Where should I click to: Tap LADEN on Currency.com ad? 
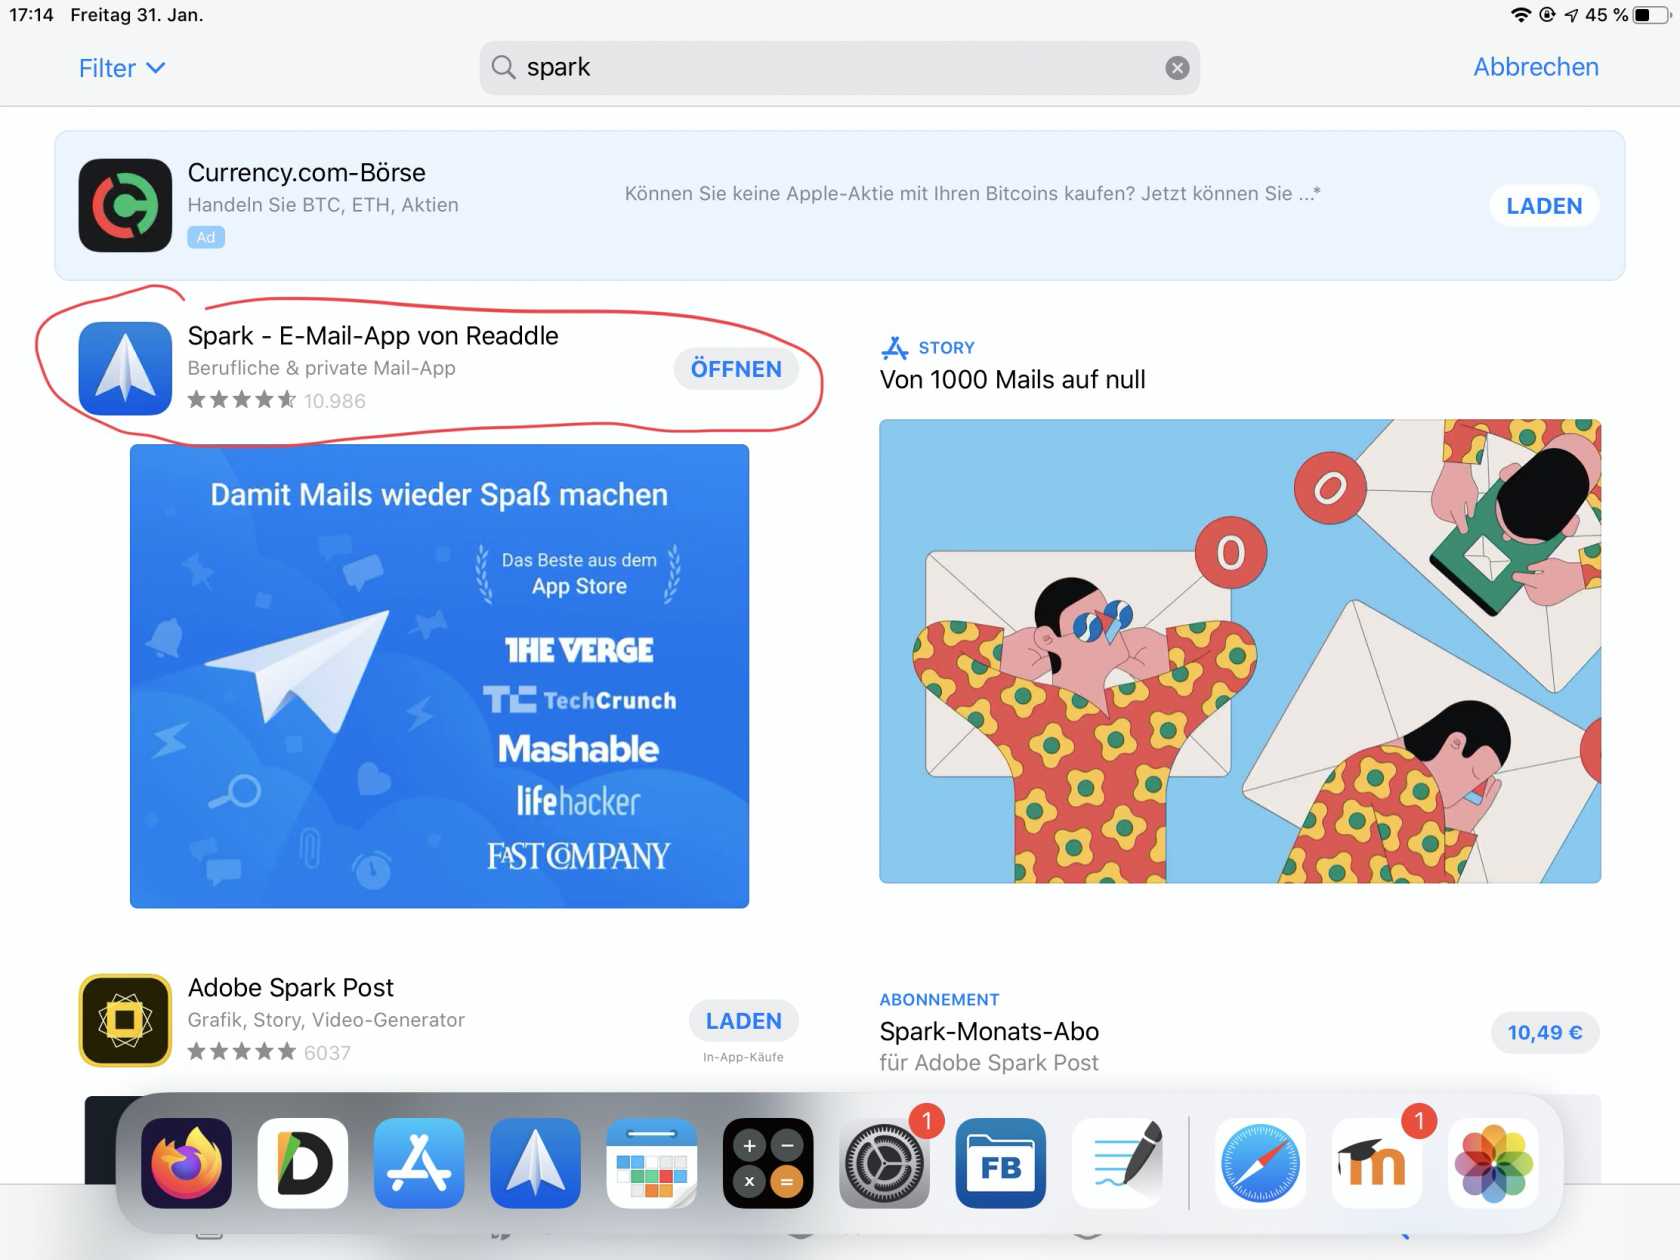pyautogui.click(x=1544, y=206)
